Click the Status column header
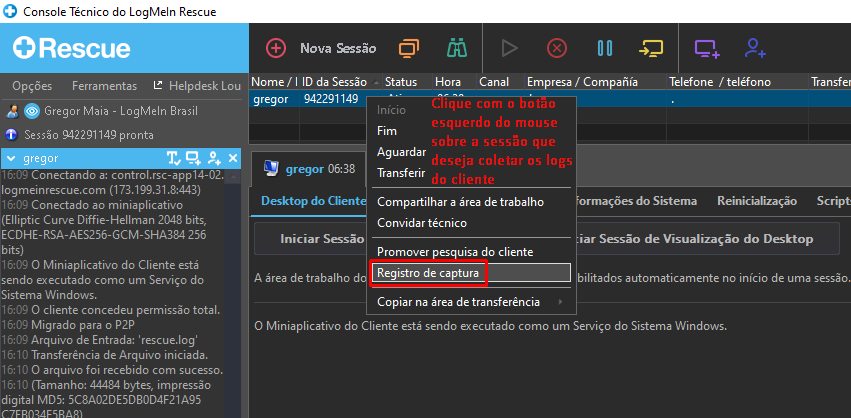Screen dimensions: 851x418 tap(407, 82)
